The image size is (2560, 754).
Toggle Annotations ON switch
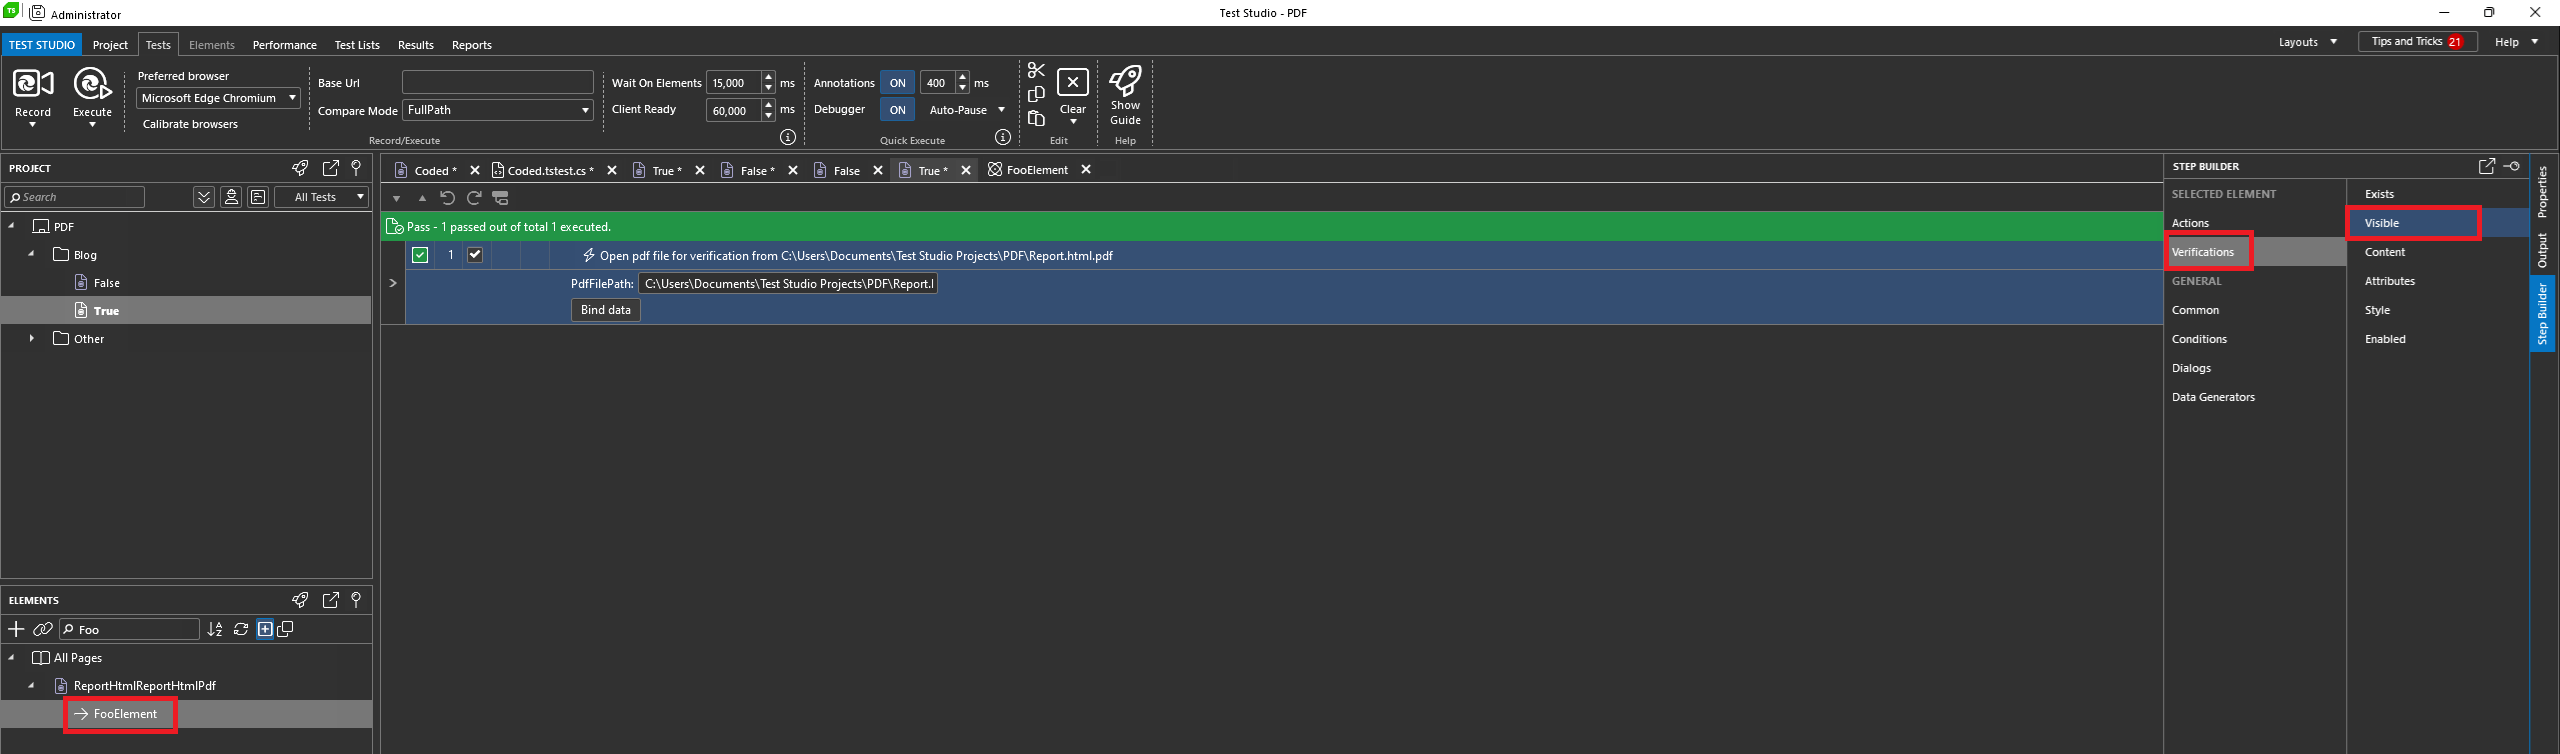[x=898, y=83]
